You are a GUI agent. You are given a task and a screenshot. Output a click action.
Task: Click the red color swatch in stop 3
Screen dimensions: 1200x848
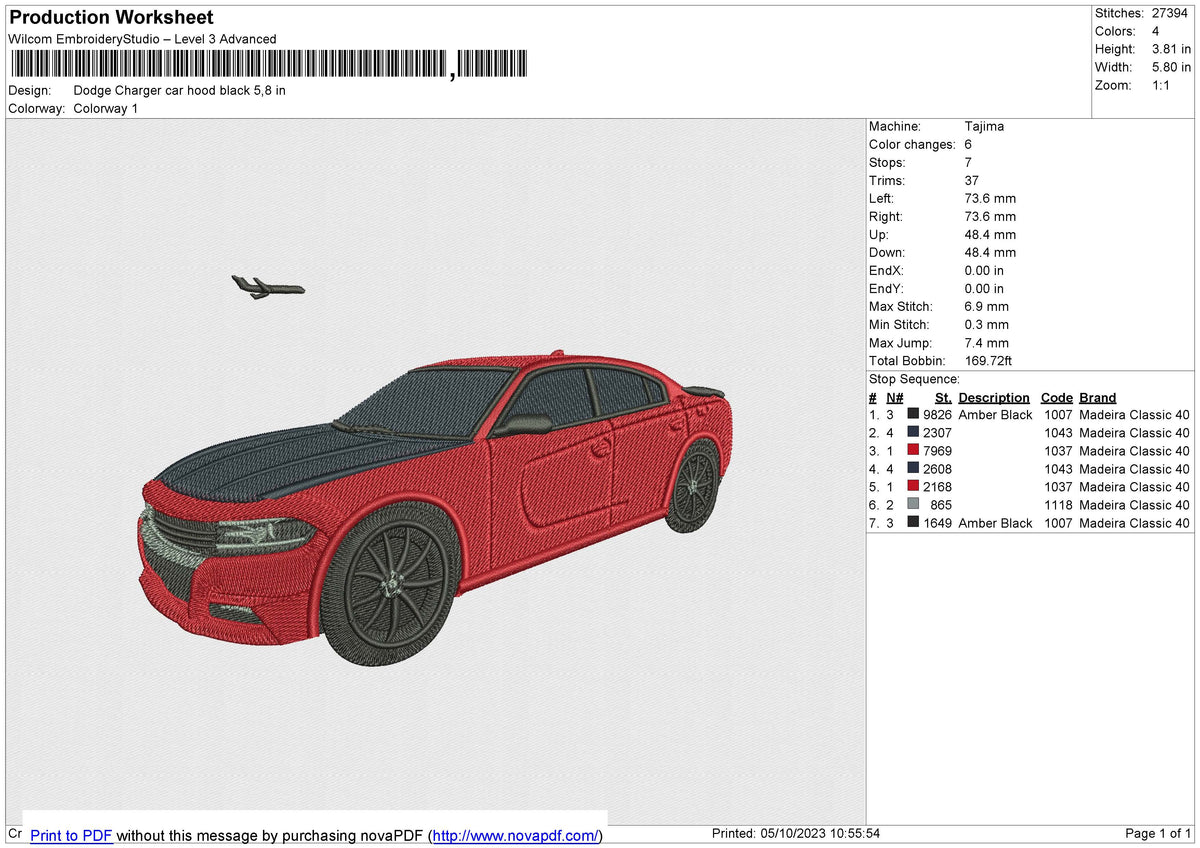coord(913,451)
